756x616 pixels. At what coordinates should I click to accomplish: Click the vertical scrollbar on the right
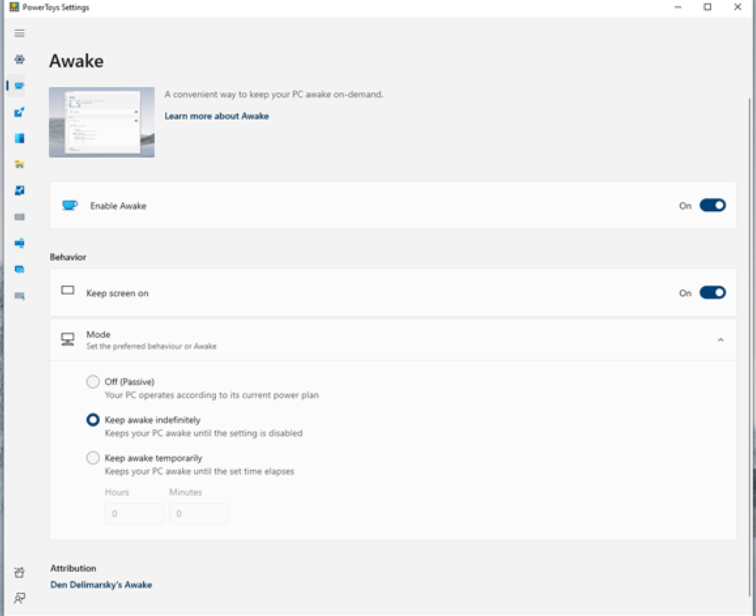[749, 347]
